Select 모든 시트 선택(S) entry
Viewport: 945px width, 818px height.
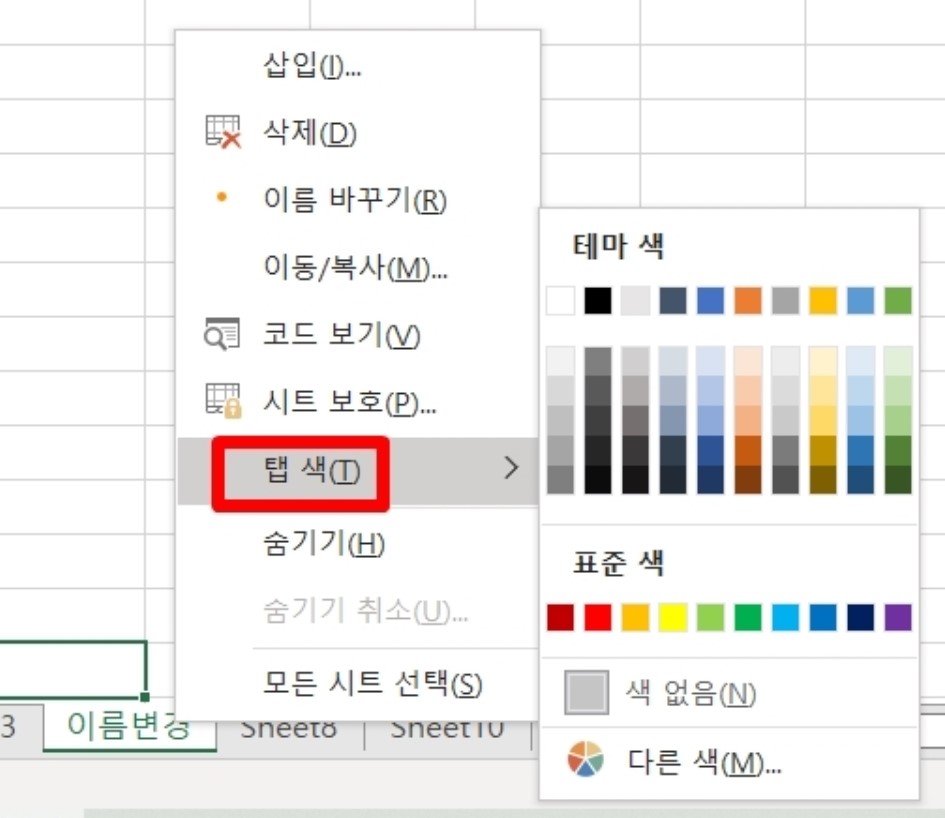pyautogui.click(x=358, y=684)
